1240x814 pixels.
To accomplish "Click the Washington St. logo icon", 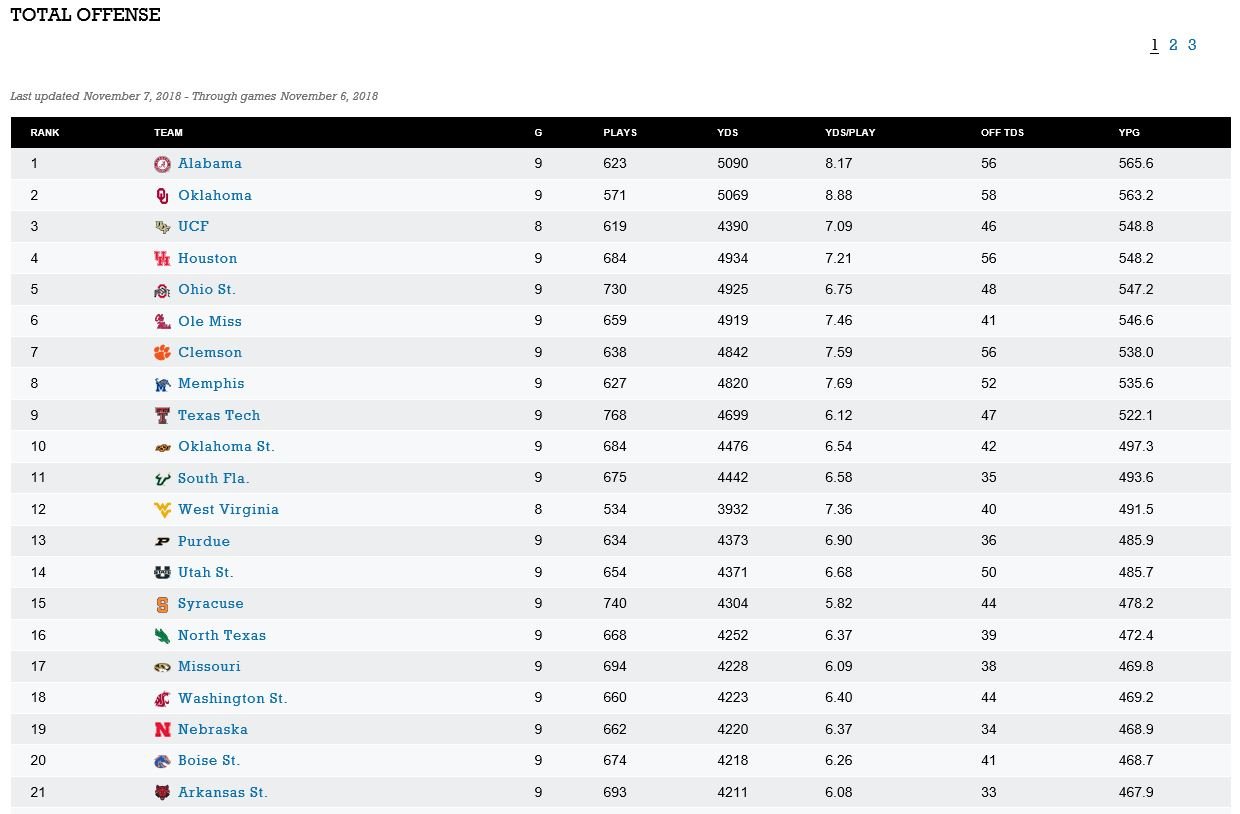I will click(x=162, y=699).
